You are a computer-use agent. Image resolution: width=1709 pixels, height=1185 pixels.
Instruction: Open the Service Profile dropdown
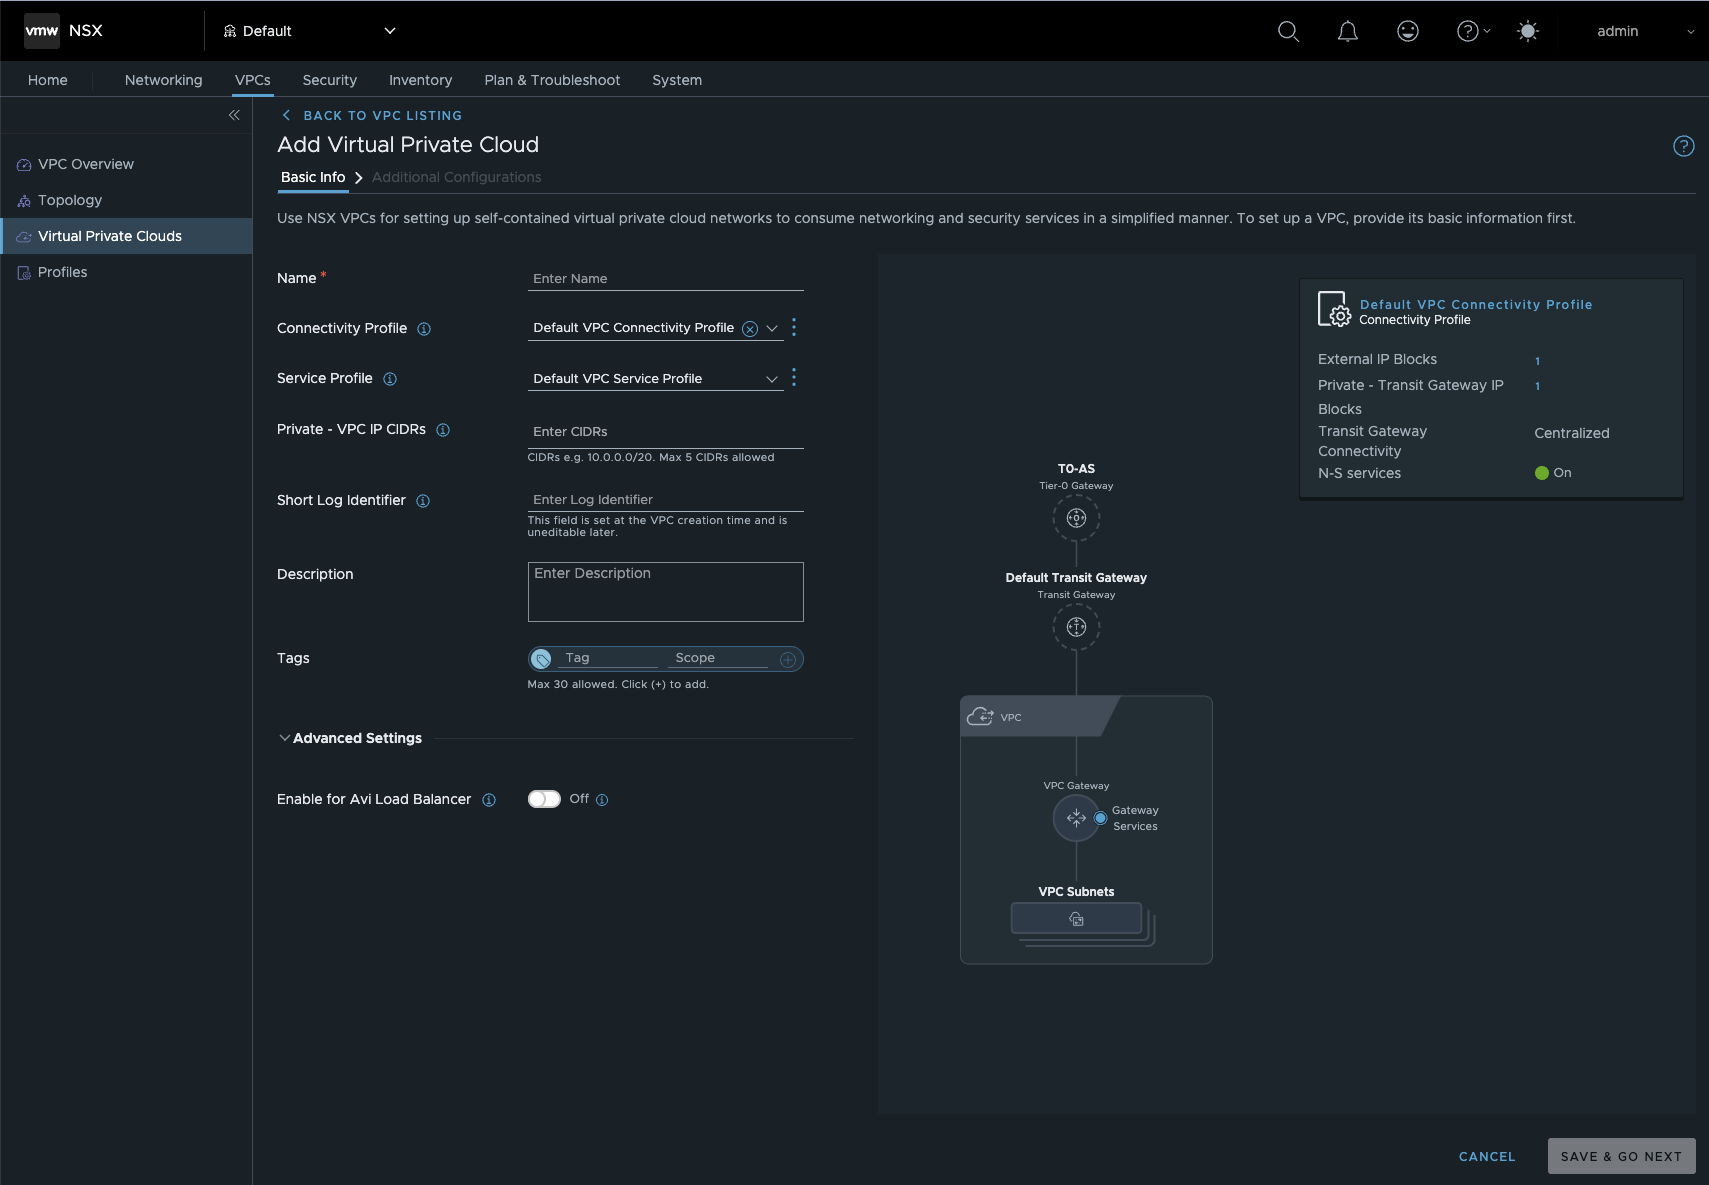770,379
